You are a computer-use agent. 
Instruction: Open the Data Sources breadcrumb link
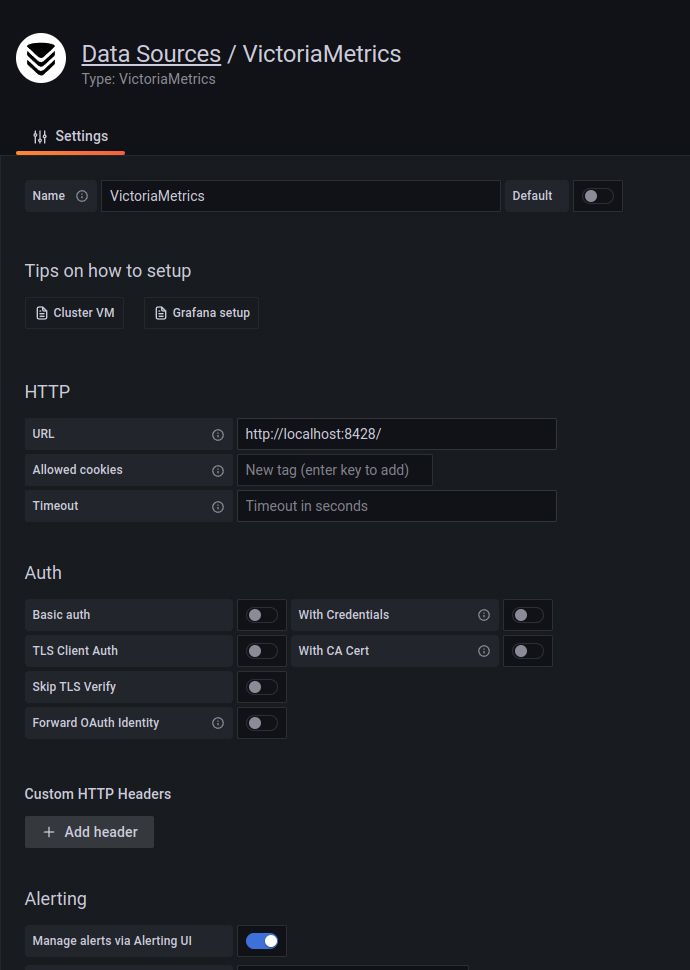(x=151, y=53)
